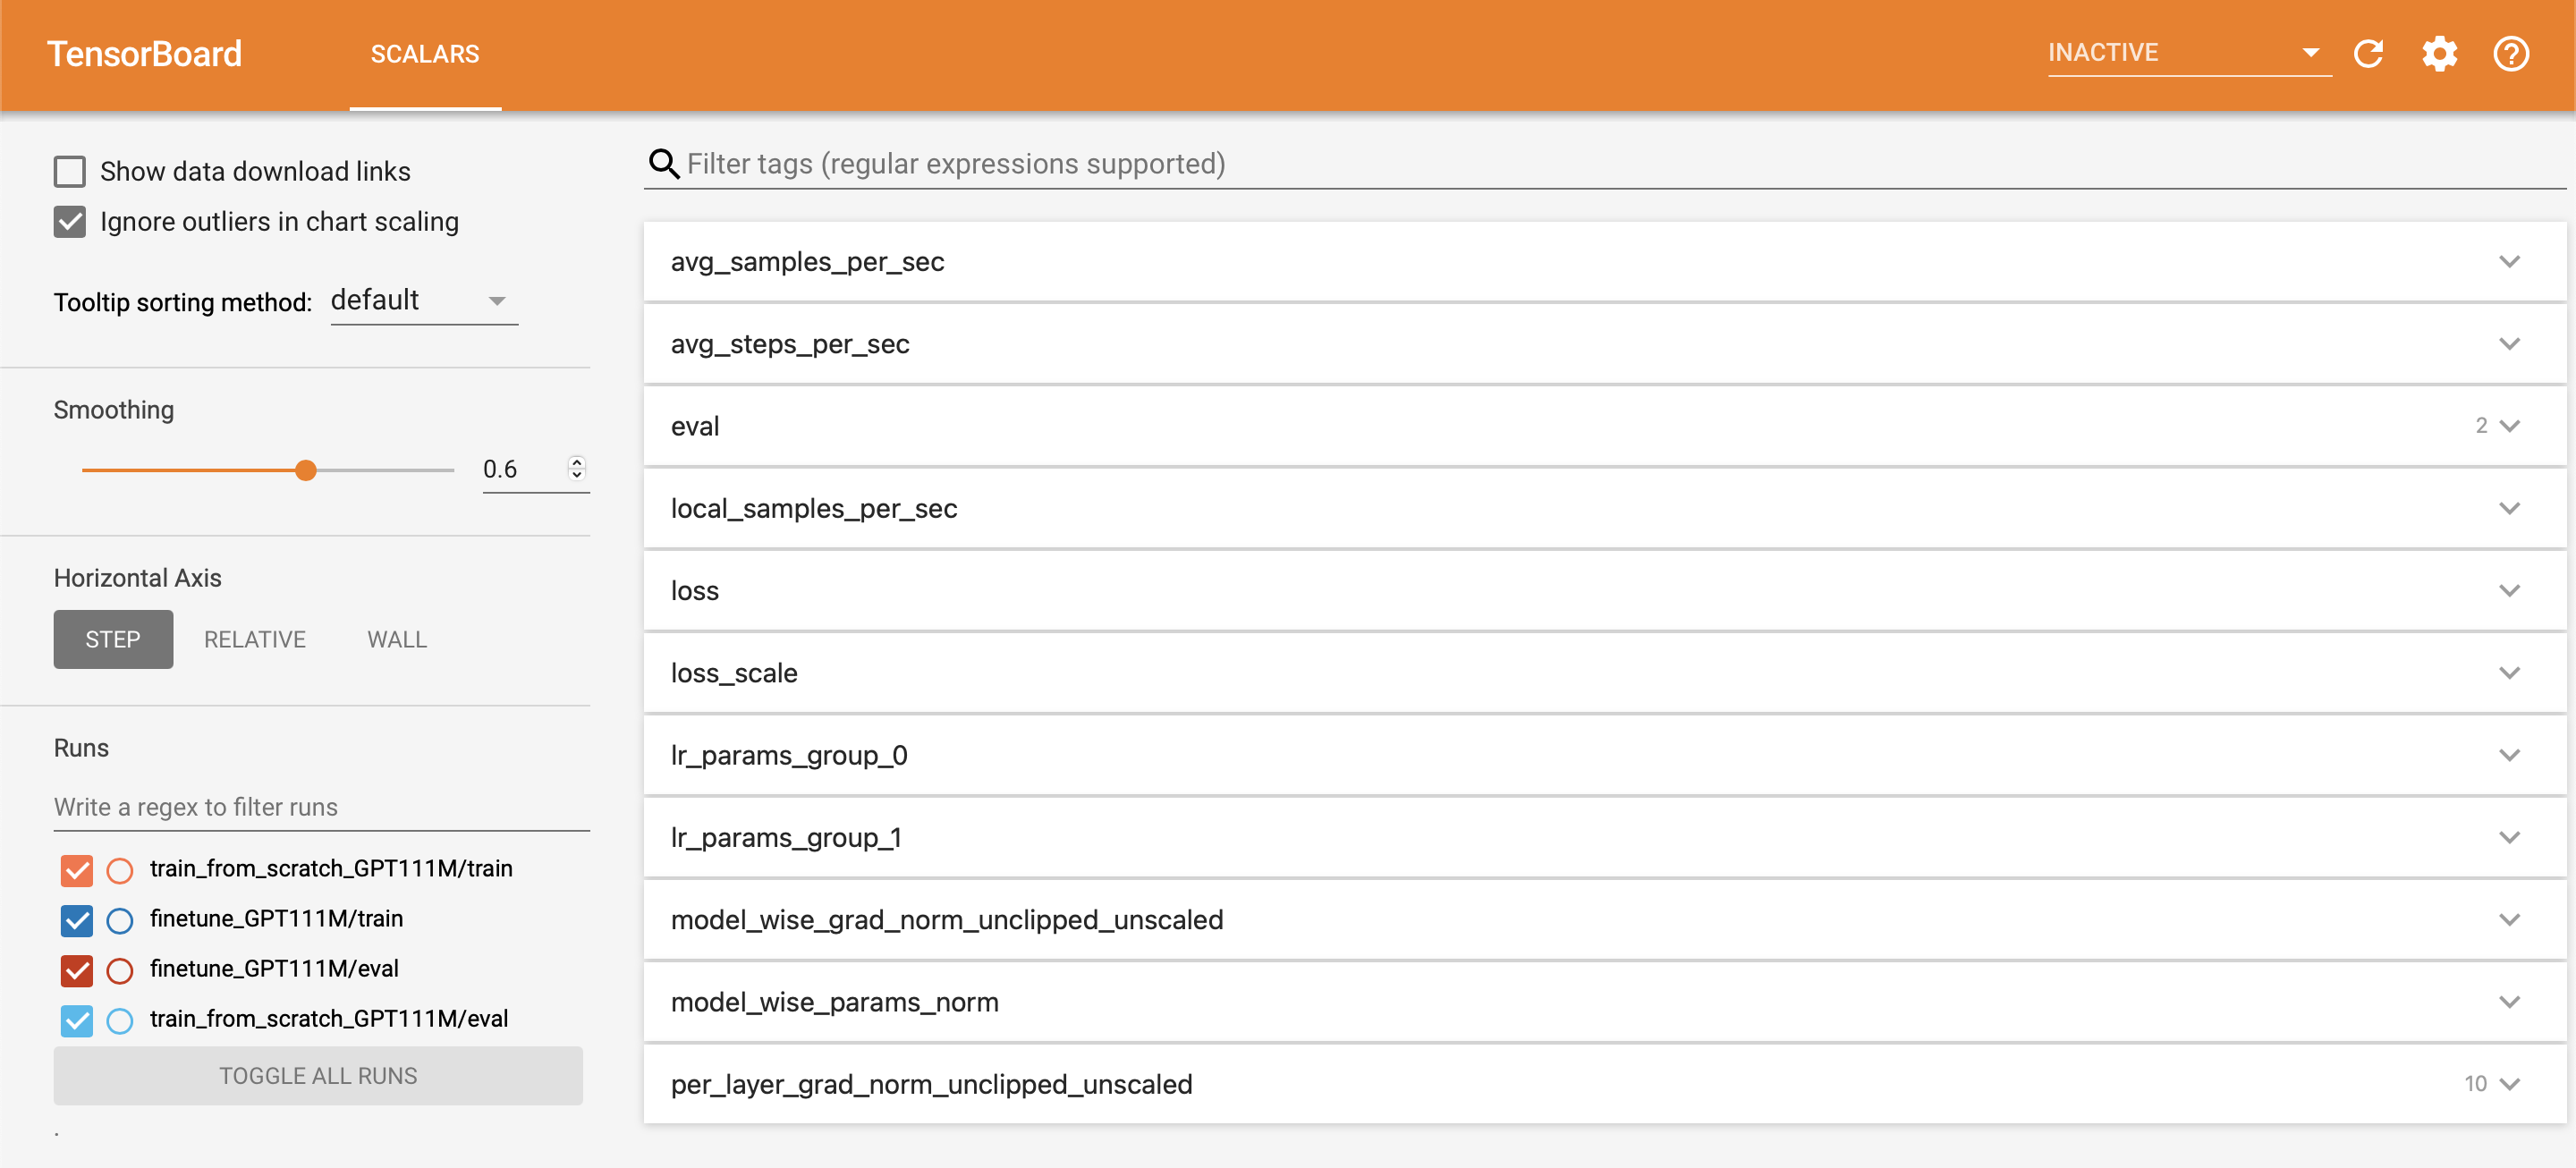Open the settings gear icon
This screenshot has width=2576, height=1168.
pos(2439,54)
